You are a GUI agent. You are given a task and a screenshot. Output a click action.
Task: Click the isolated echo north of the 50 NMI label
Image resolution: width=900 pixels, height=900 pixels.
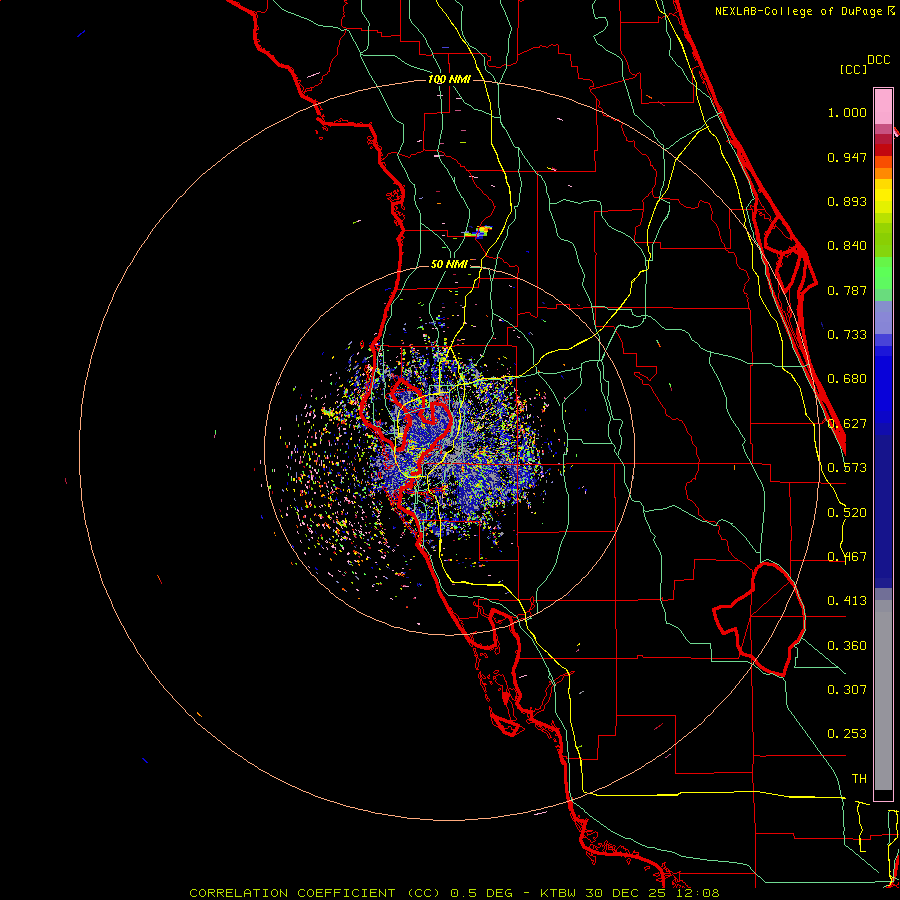pos(478,232)
